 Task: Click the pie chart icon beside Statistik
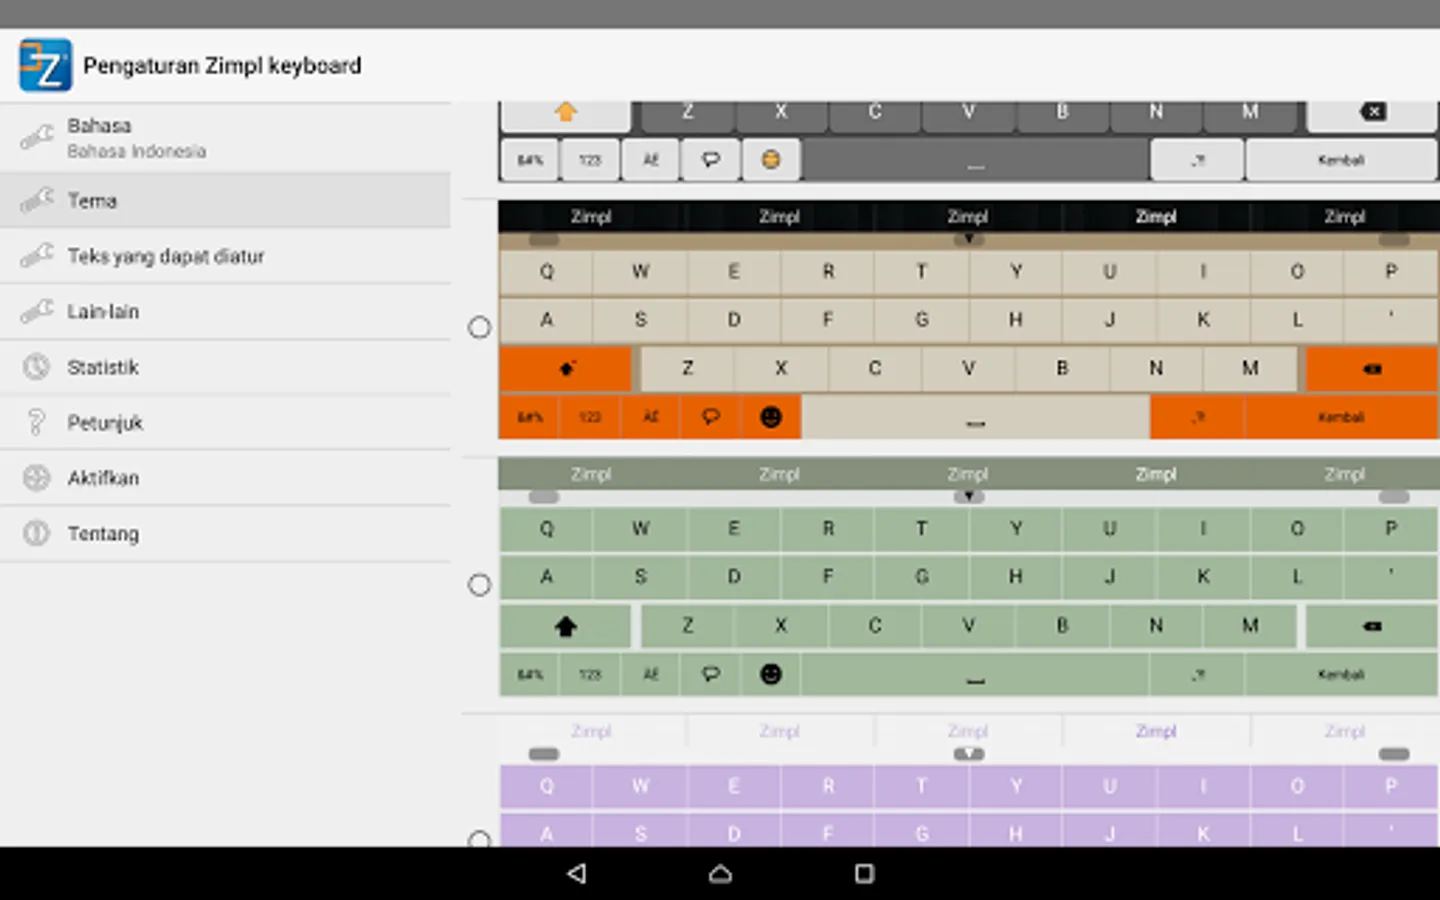coord(37,367)
